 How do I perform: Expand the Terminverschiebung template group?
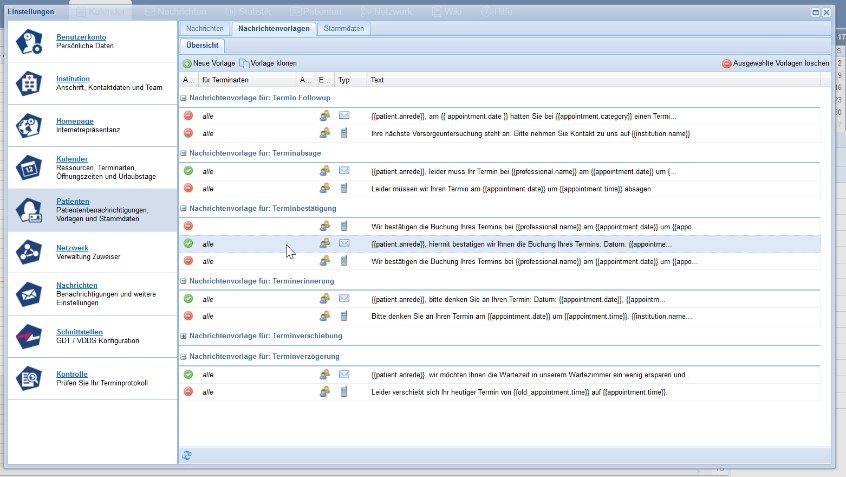[x=183, y=337]
